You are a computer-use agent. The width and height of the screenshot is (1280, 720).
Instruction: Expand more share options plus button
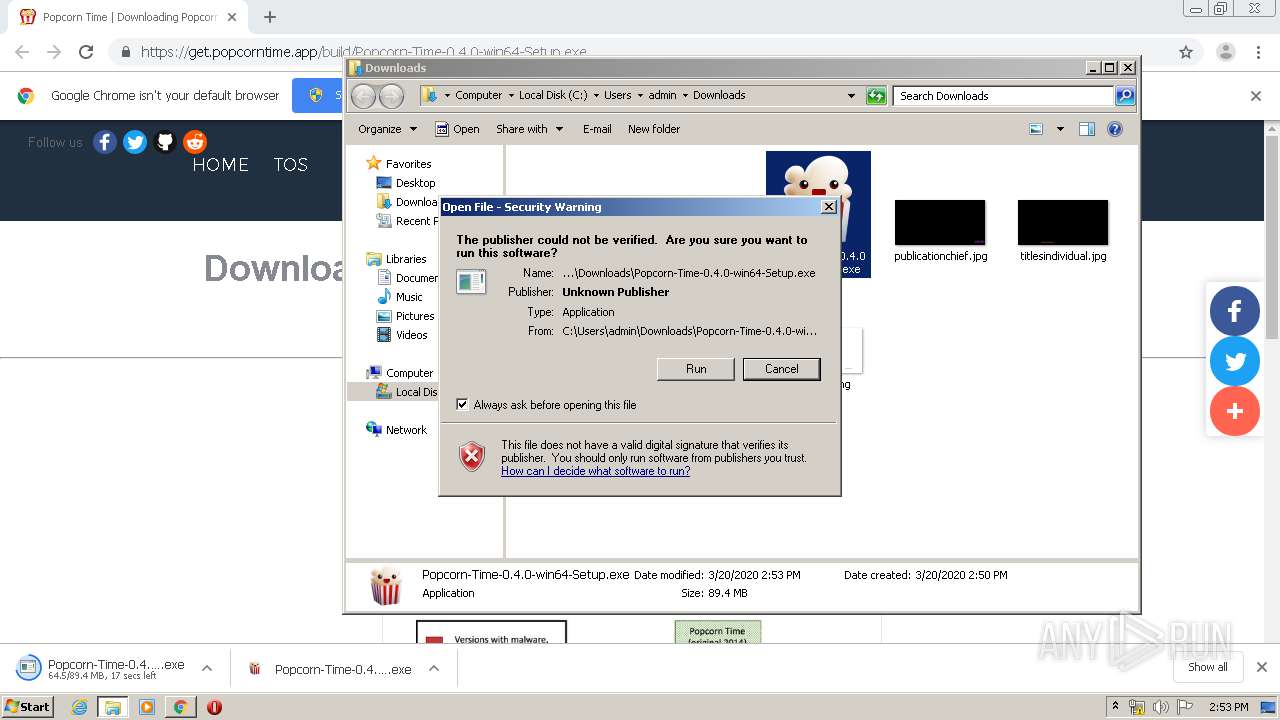[x=1235, y=411]
